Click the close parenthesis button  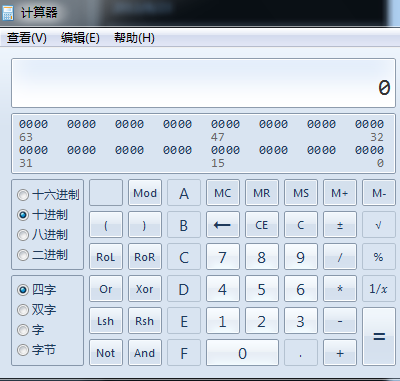click(x=145, y=225)
